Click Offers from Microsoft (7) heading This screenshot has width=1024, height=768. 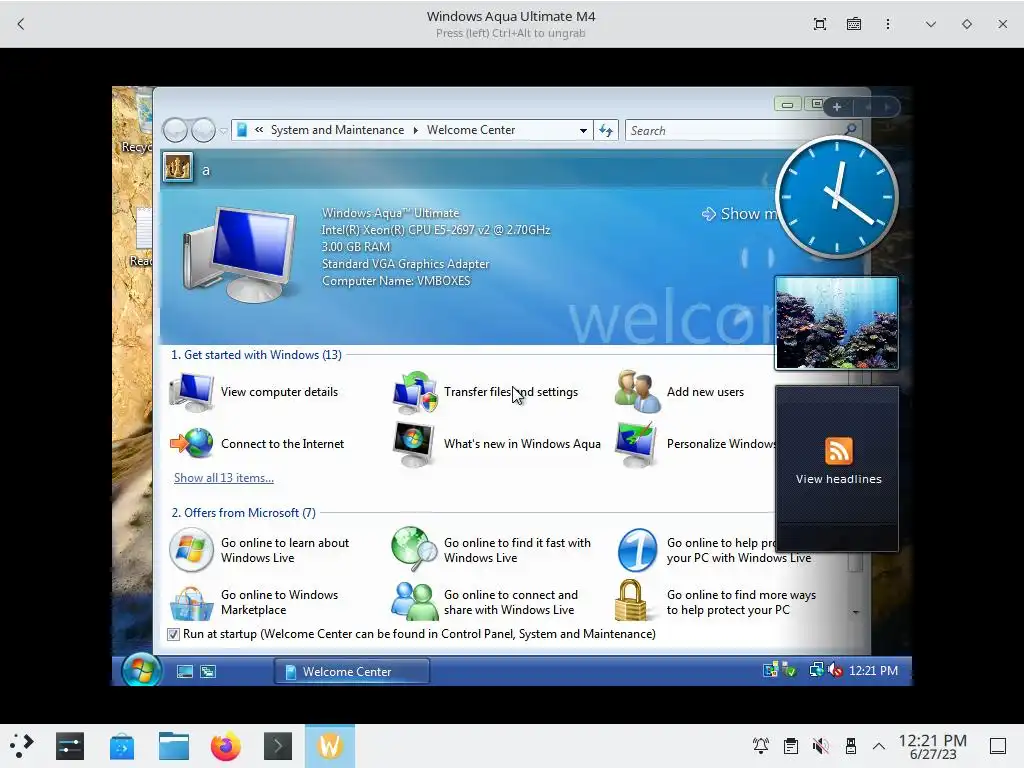tap(243, 513)
